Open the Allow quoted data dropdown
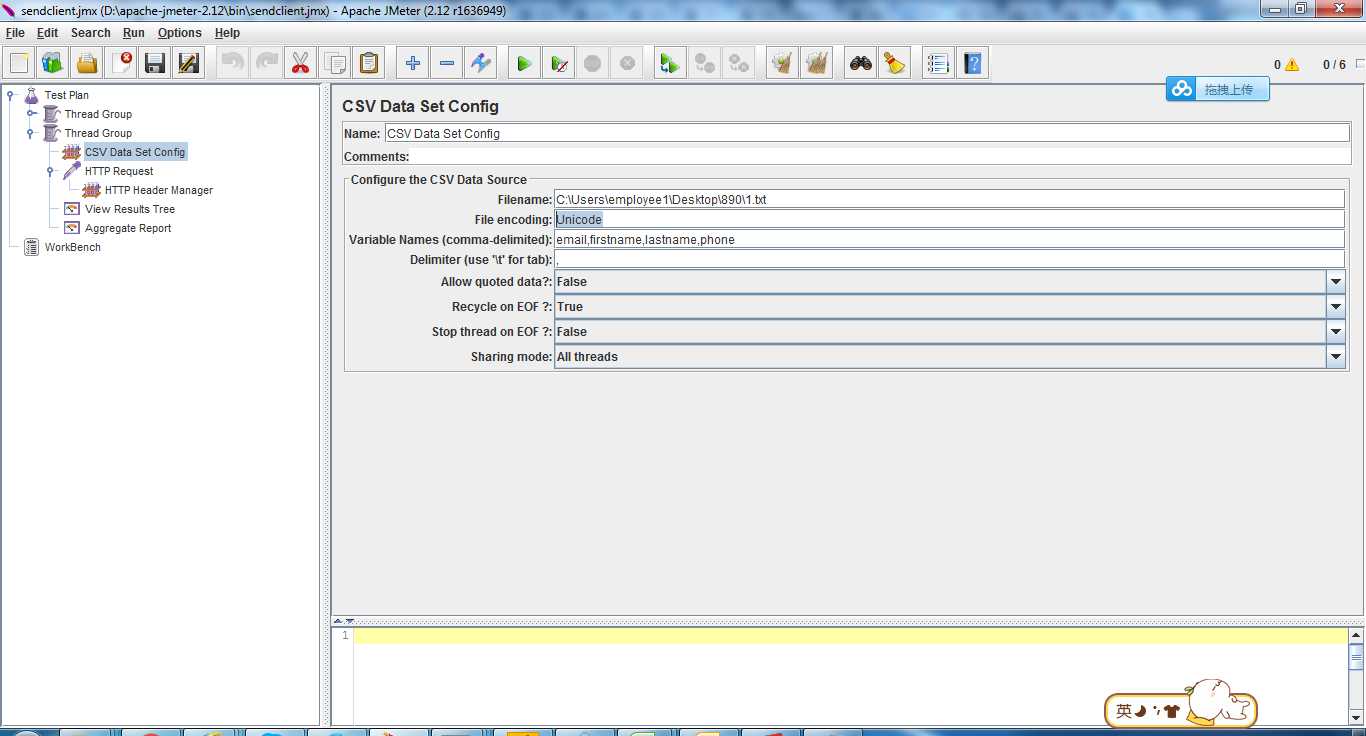The height and width of the screenshot is (736, 1366). coord(1336,282)
